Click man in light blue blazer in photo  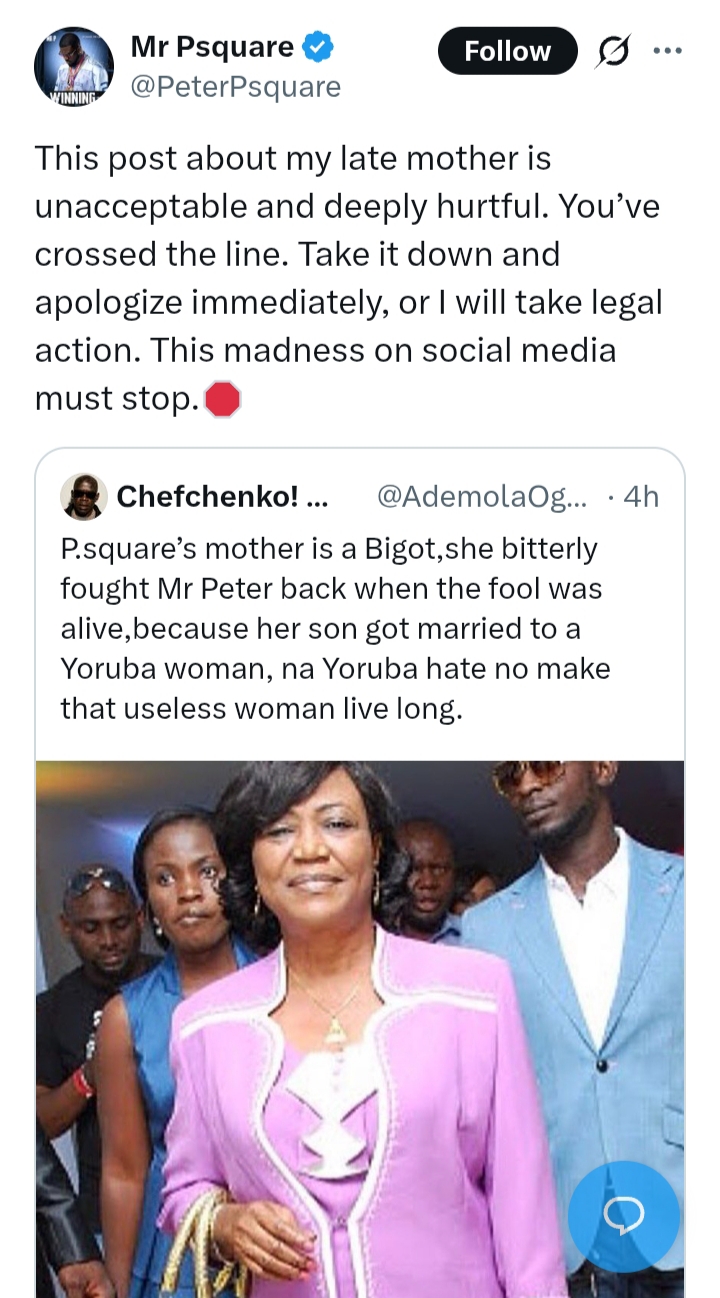[x=590, y=1000]
